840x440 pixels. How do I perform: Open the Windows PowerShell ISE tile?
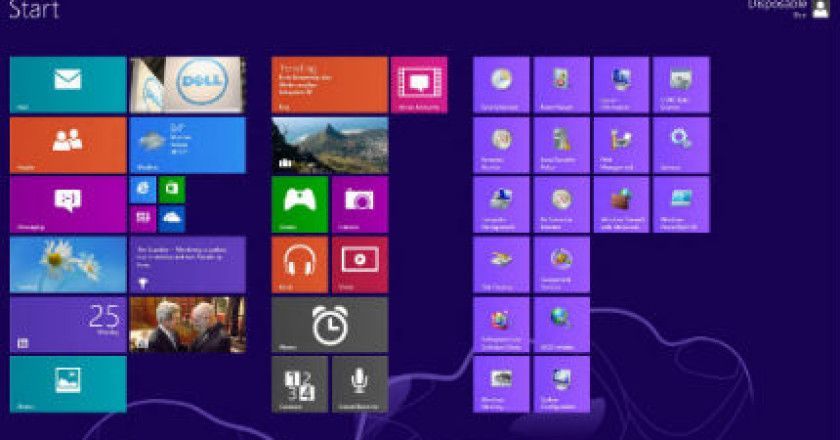coord(681,205)
